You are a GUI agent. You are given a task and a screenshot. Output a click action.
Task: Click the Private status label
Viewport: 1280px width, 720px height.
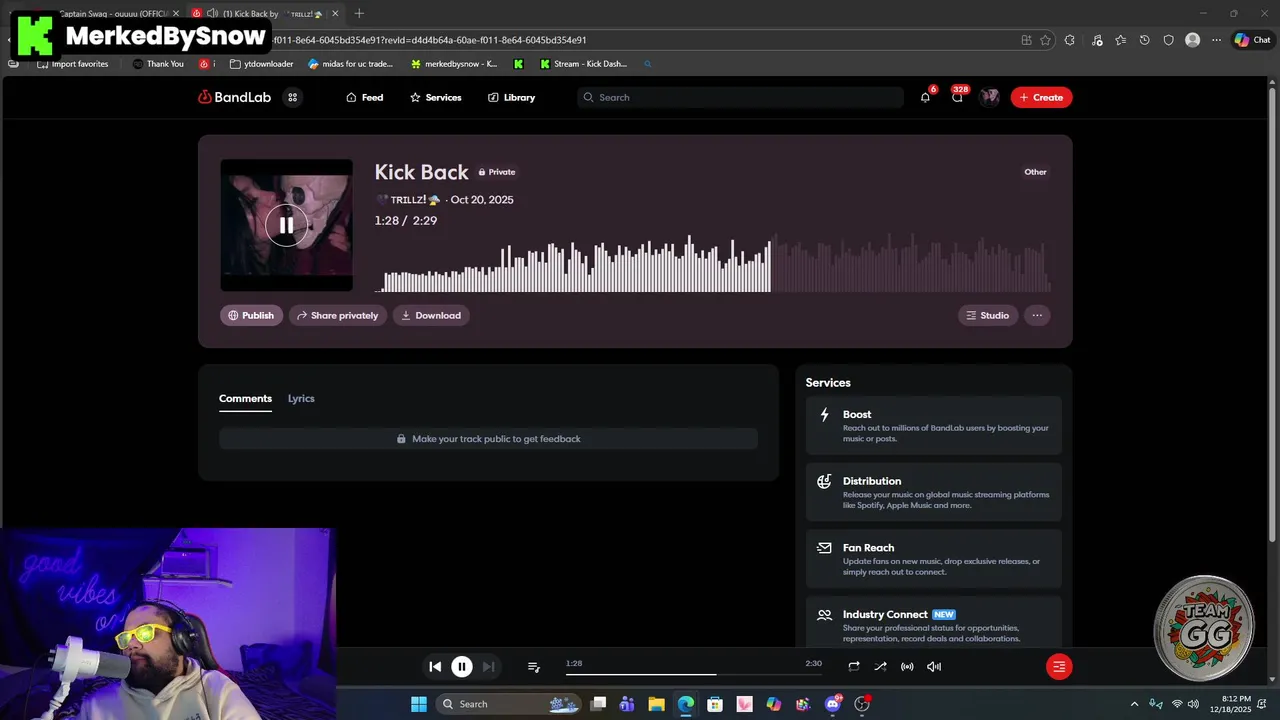pyautogui.click(x=496, y=172)
